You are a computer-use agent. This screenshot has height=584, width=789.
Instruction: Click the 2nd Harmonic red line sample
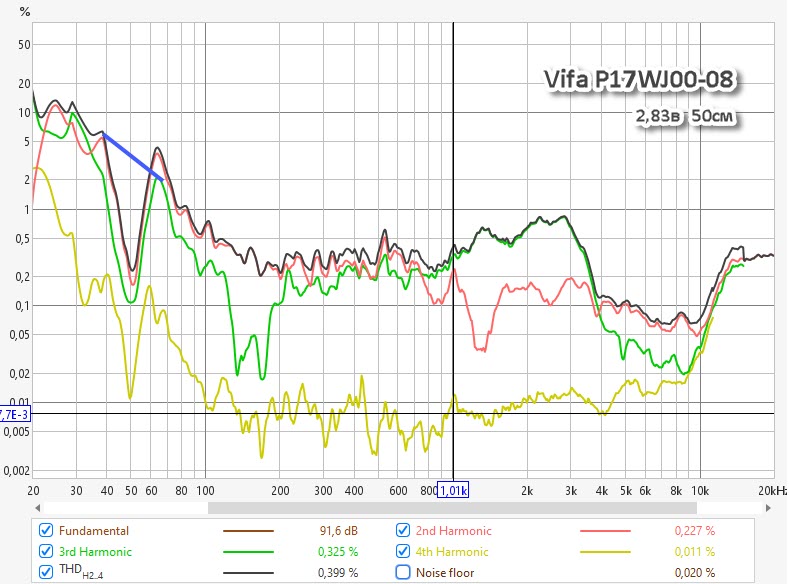605,531
